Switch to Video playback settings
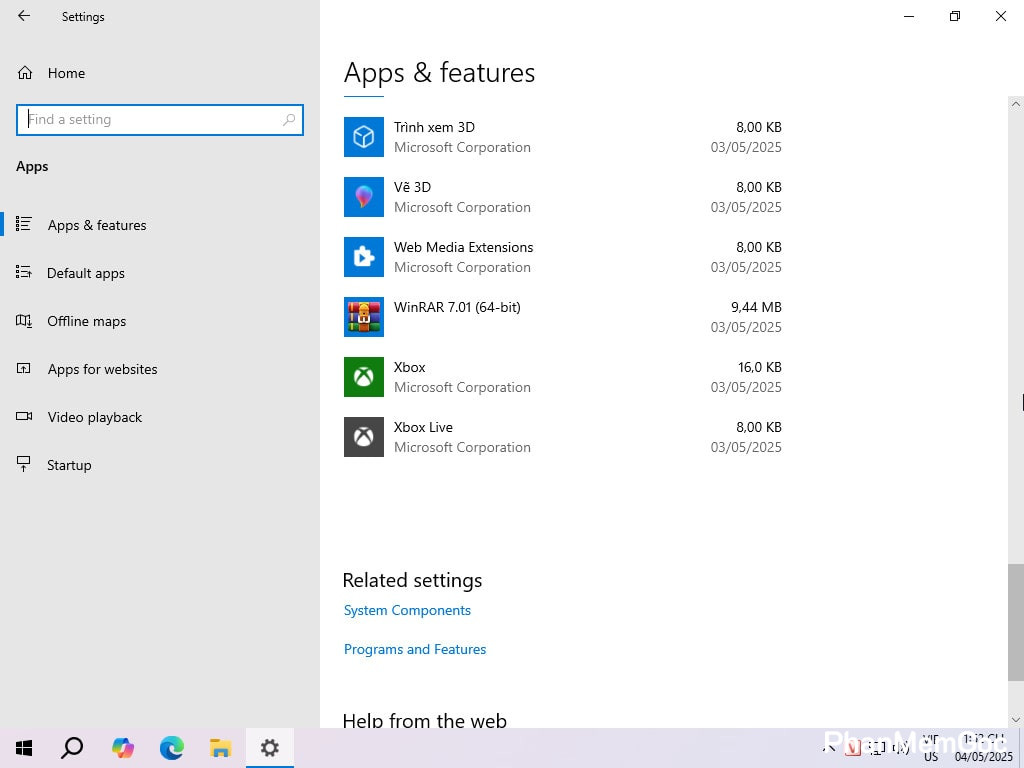Screen dimensions: 1024x768 pos(94,417)
